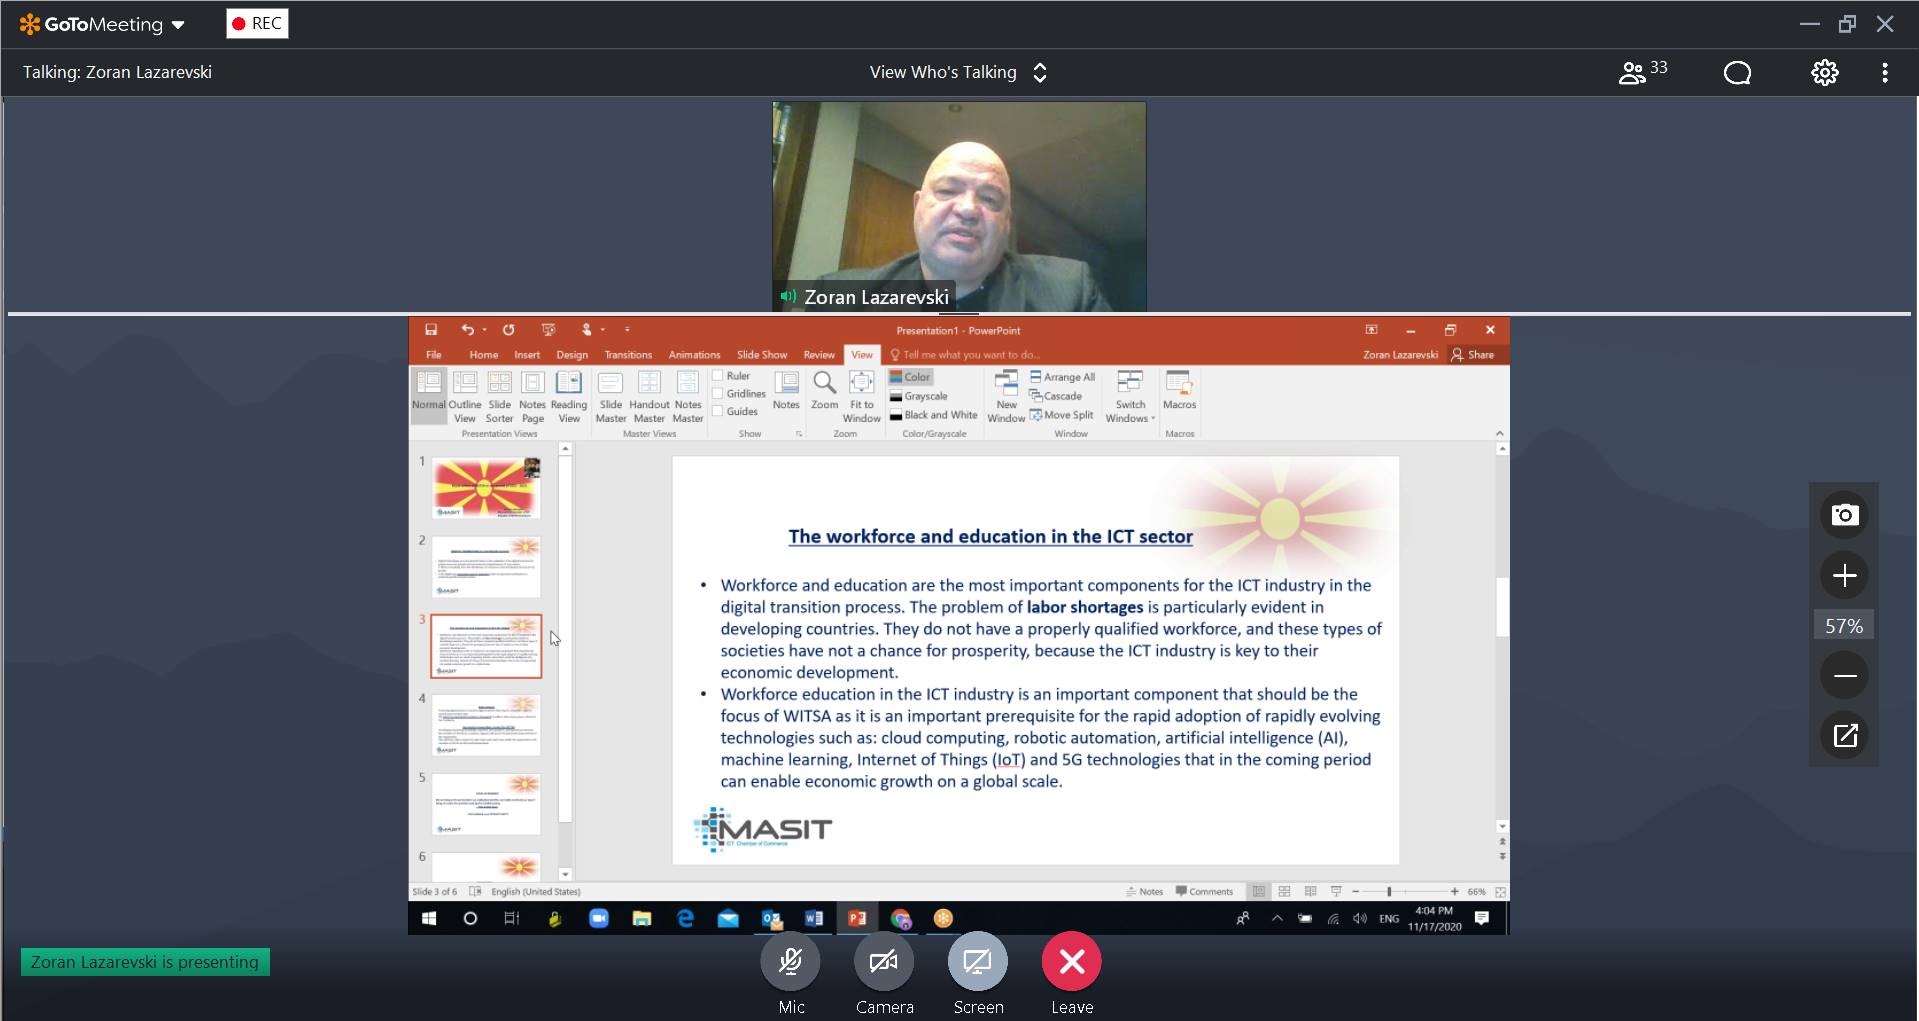Open the Macros button

[1179, 391]
